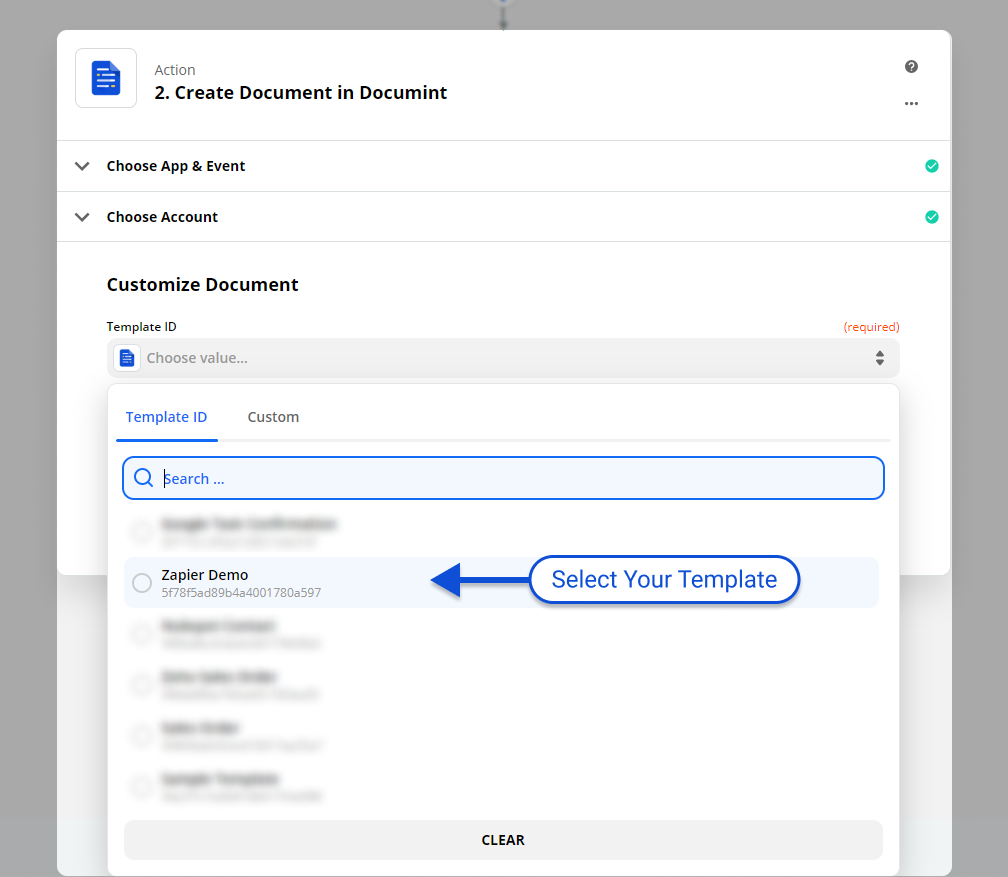This screenshot has height=877, width=1008.
Task: Open the help question mark icon
Action: pyautogui.click(x=911, y=67)
